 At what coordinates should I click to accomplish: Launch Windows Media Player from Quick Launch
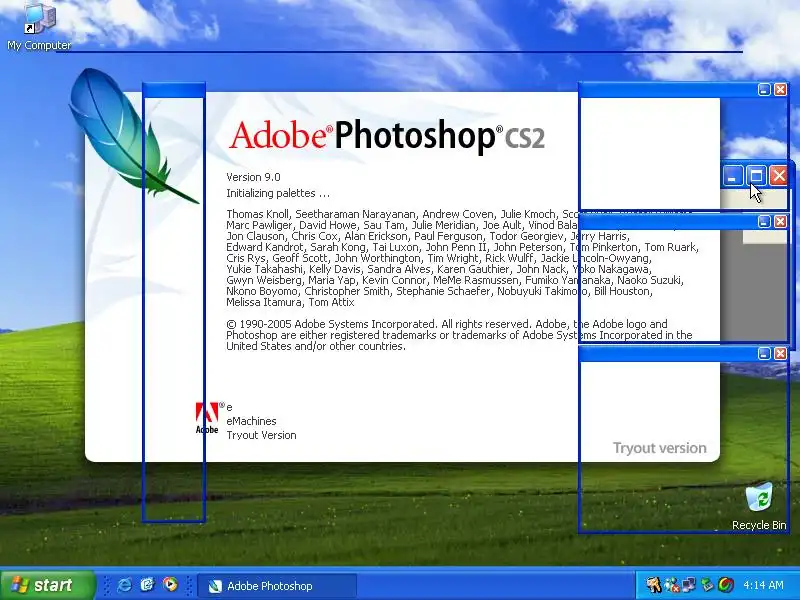[170, 585]
